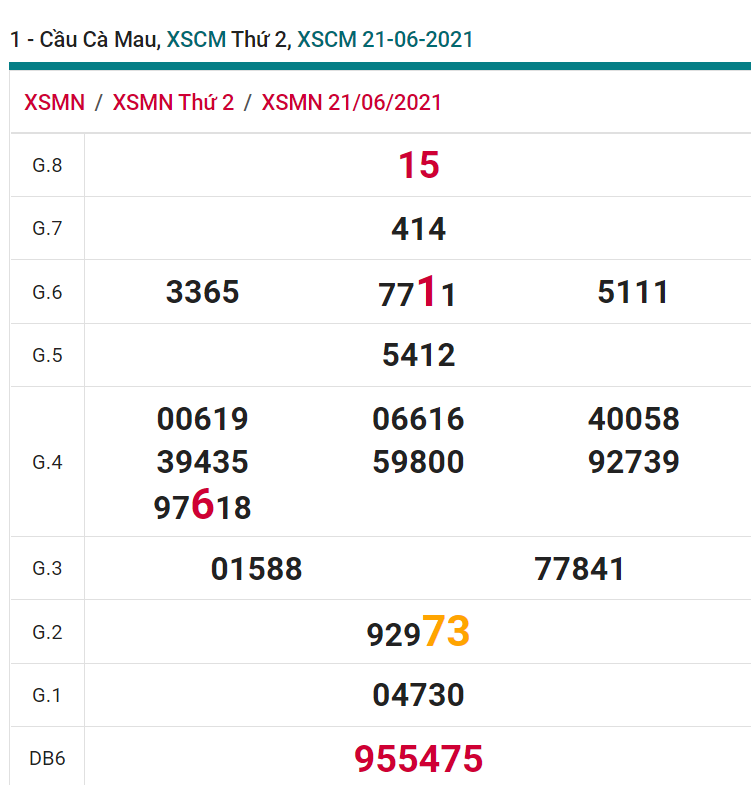
Task: Click the G.4 number 00619
Action: pyautogui.click(x=203, y=419)
